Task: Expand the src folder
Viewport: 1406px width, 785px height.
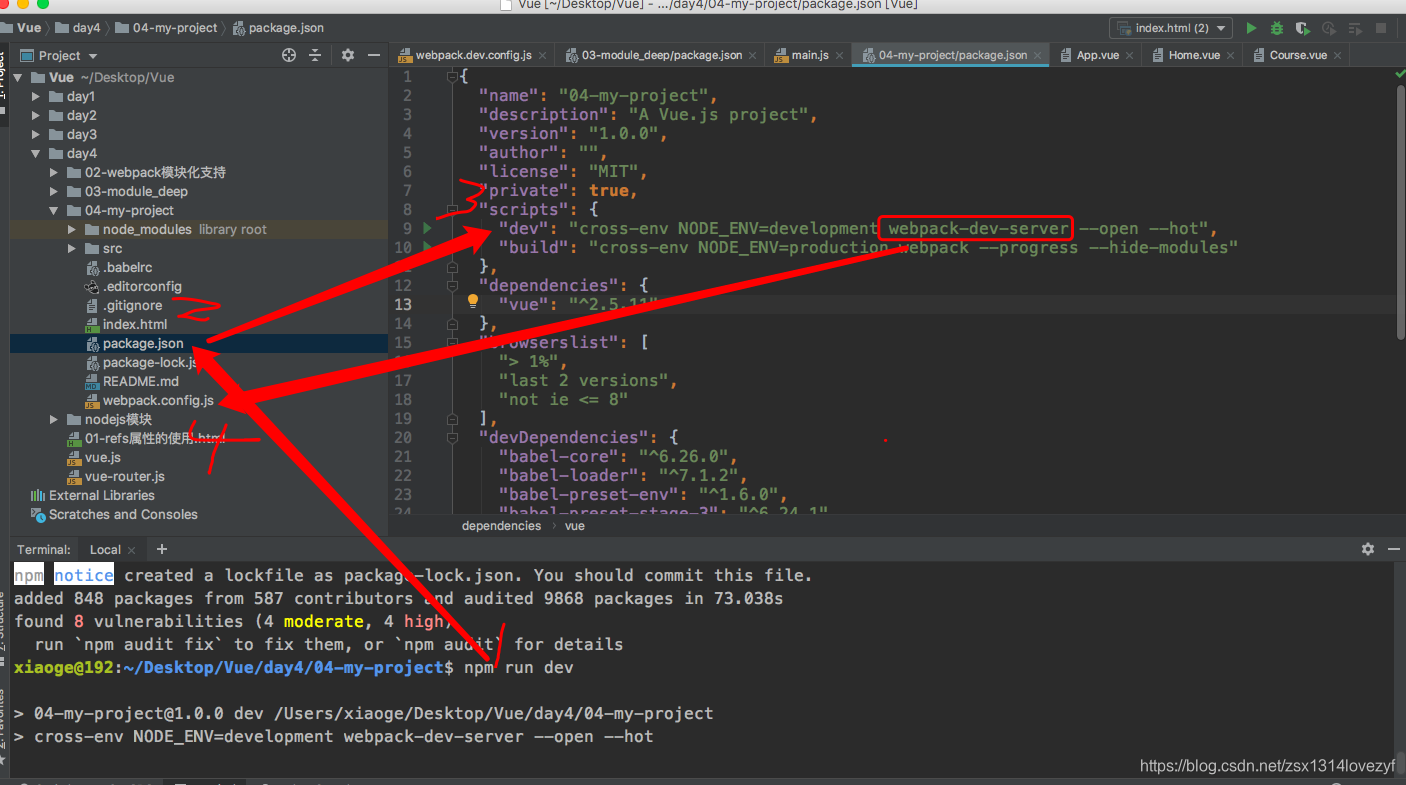Action: pos(72,248)
